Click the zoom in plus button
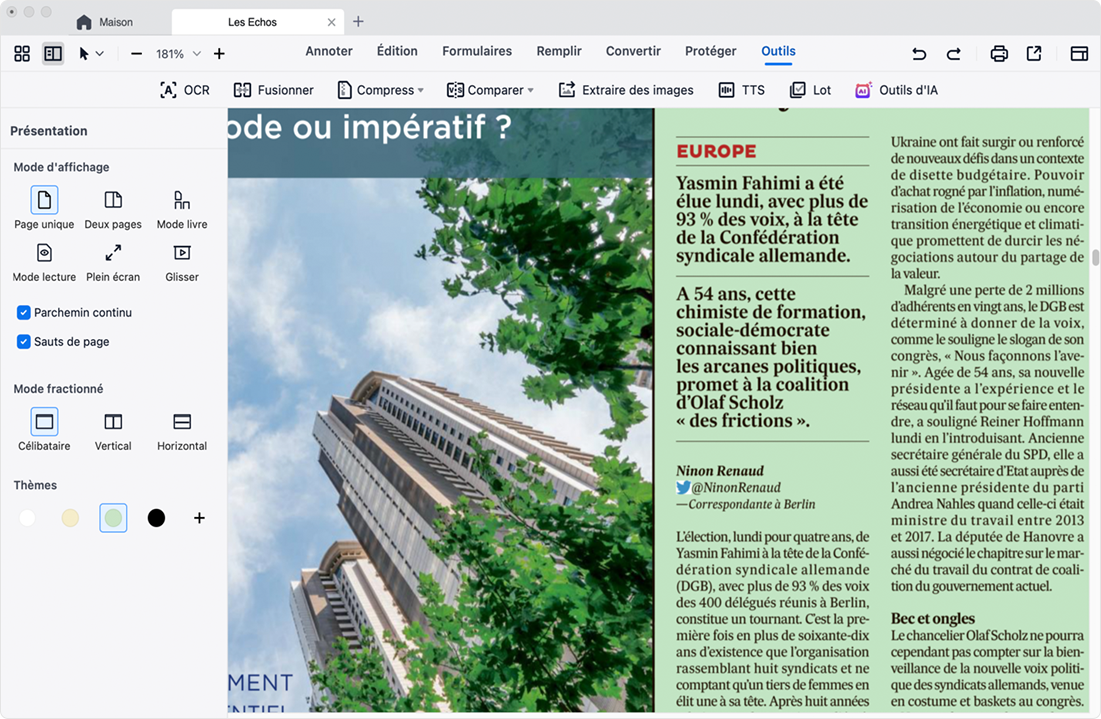 219,54
